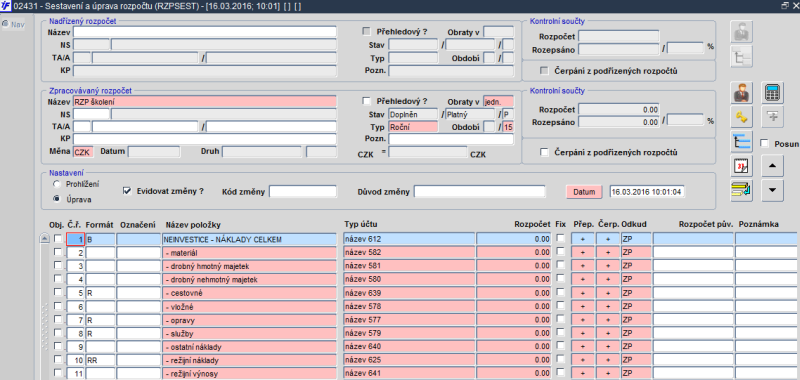
Task: Click Přep. plus button for materiál row
Action: (583, 252)
